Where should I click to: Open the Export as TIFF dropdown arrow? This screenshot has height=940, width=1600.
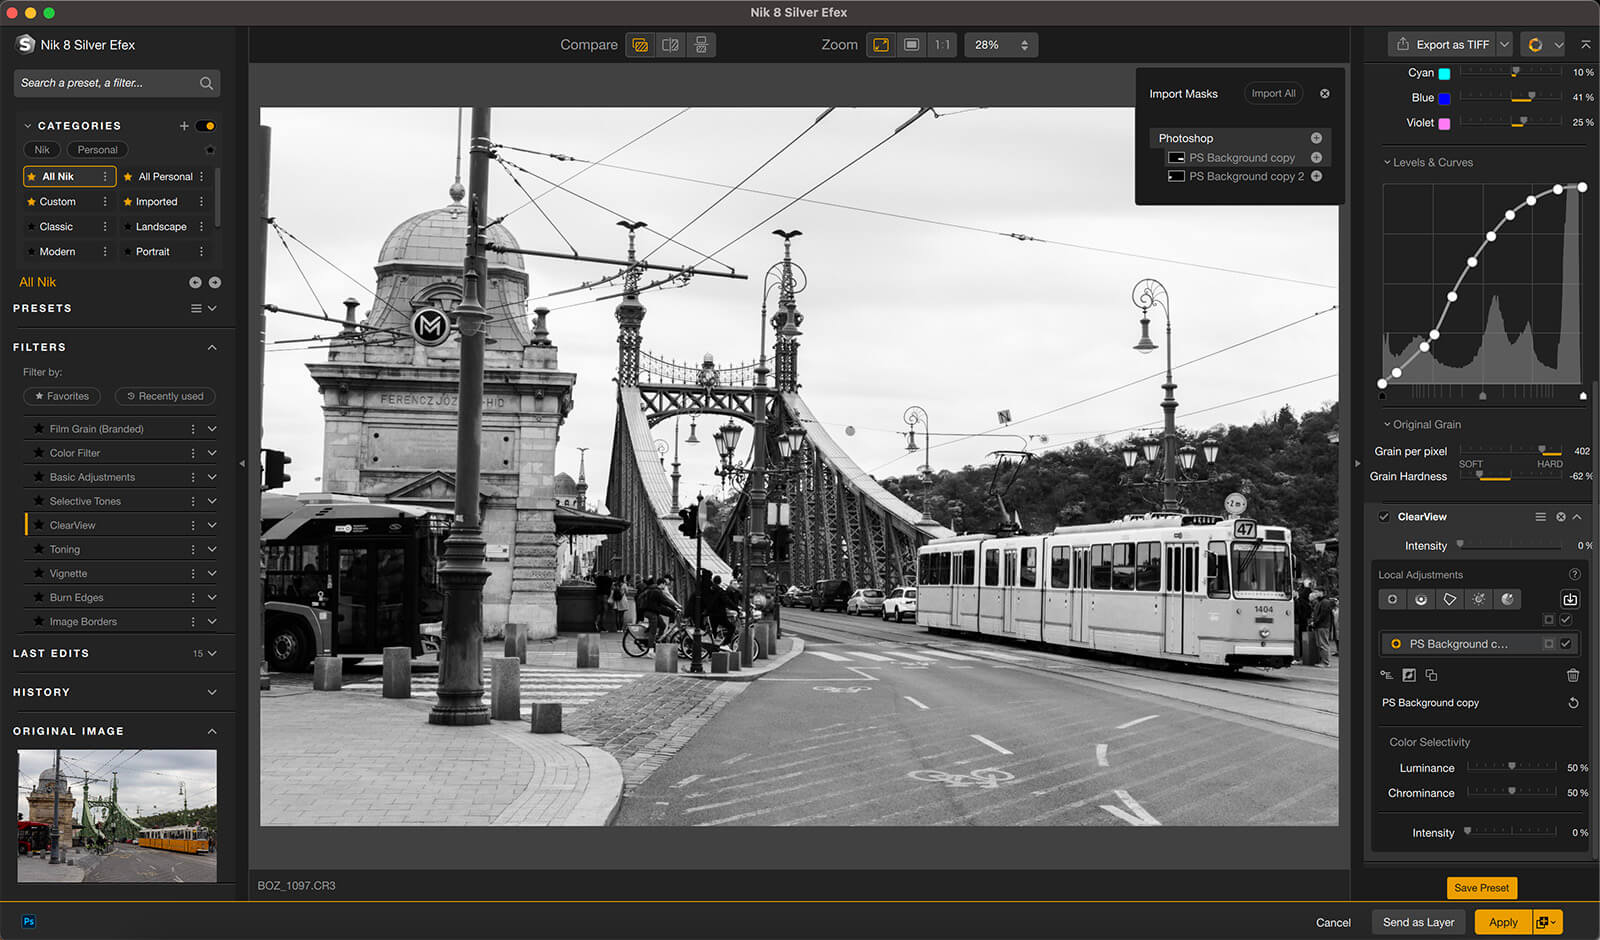tap(1504, 45)
